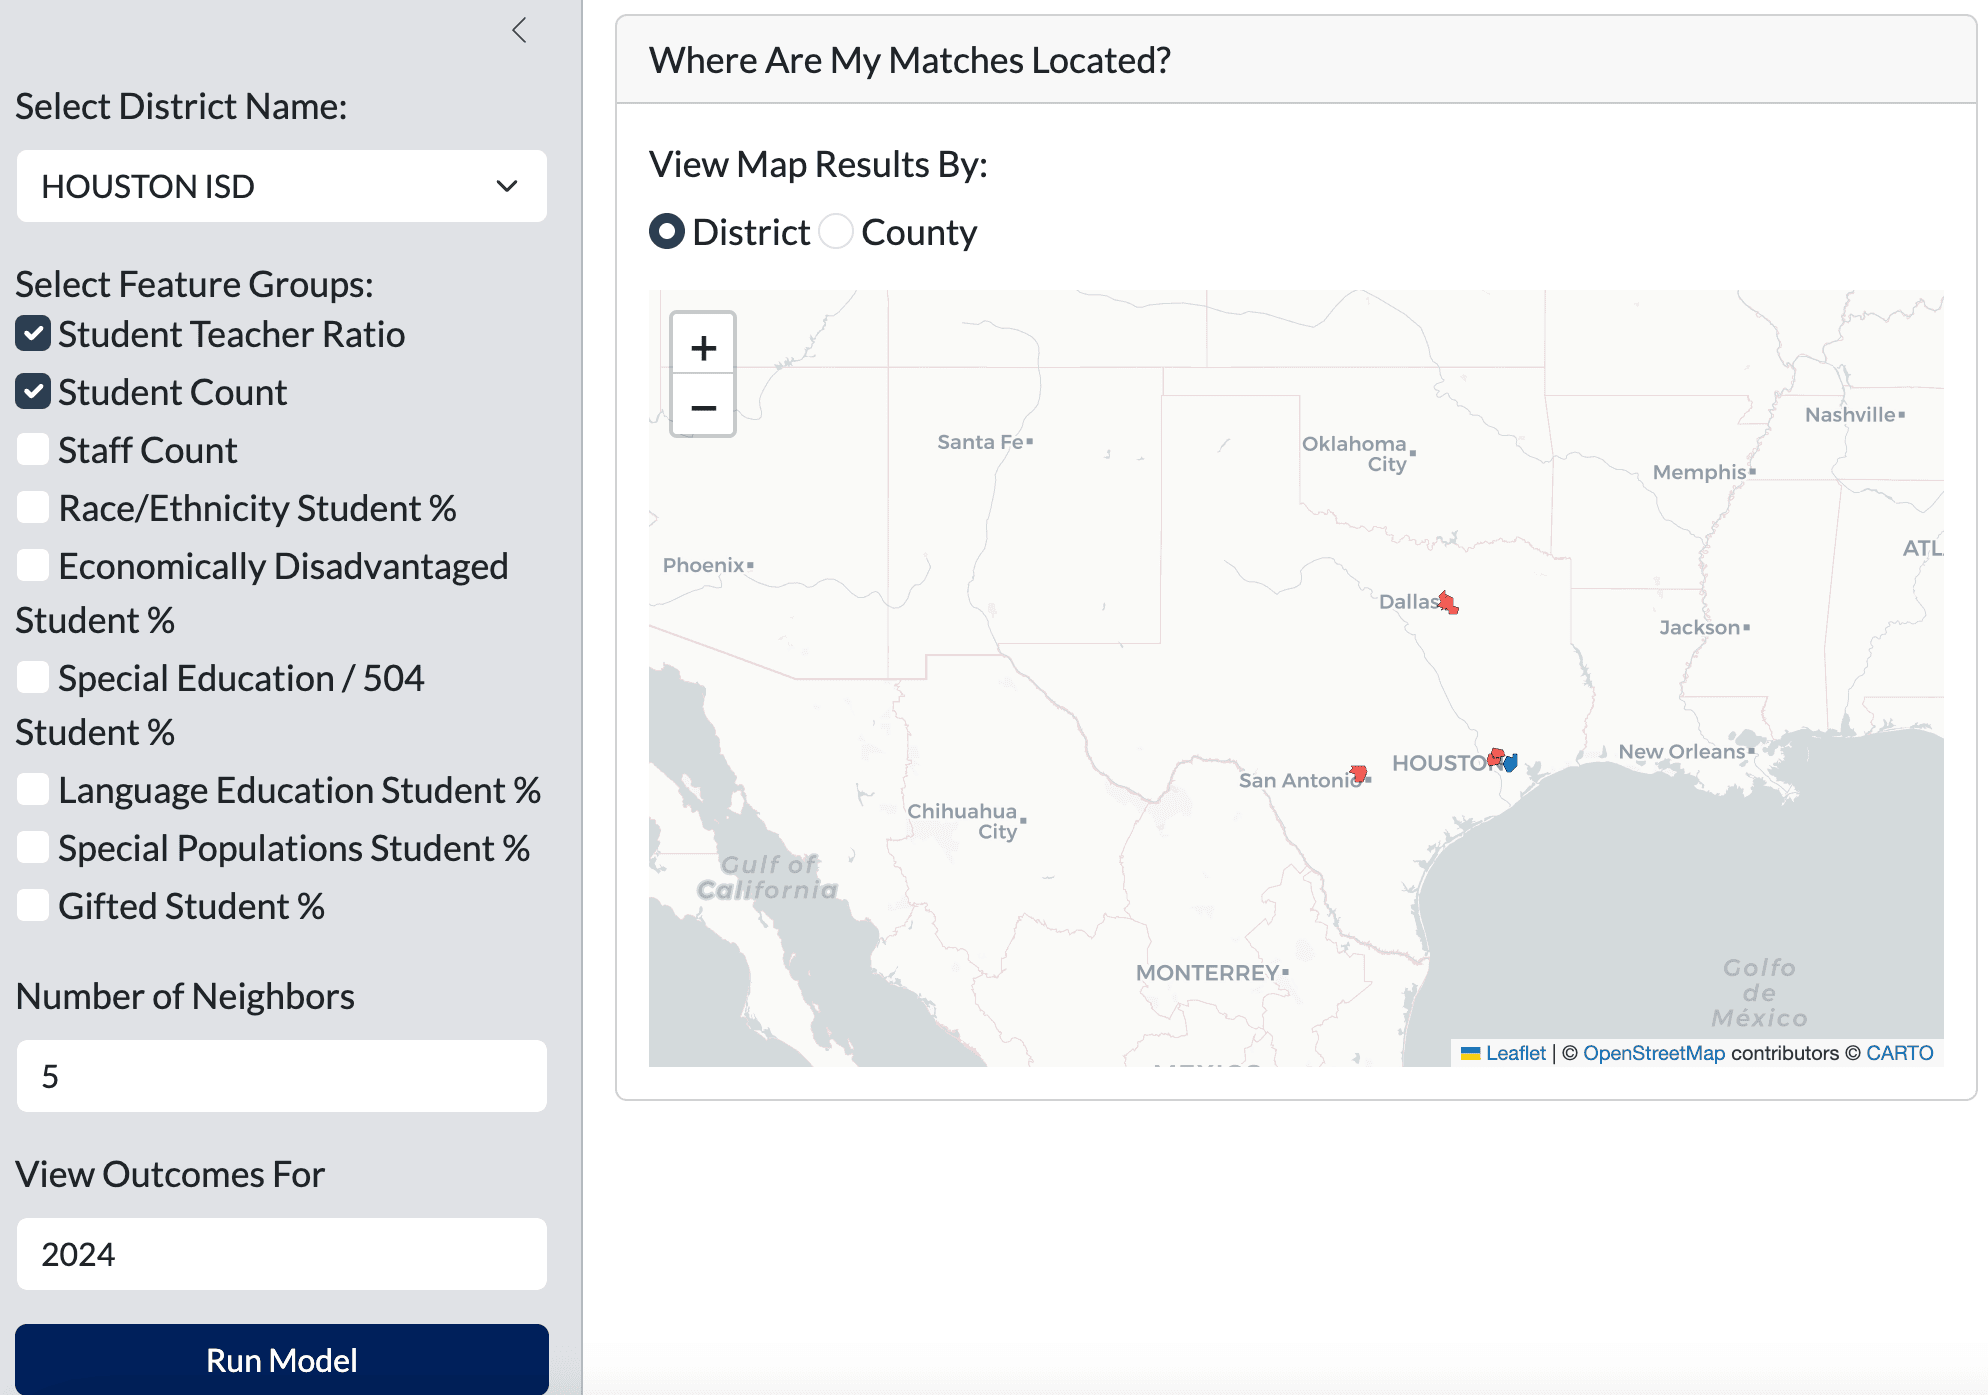Uncheck Student Count feature group
Image resolution: width=1988 pixels, height=1395 pixels.
33,392
